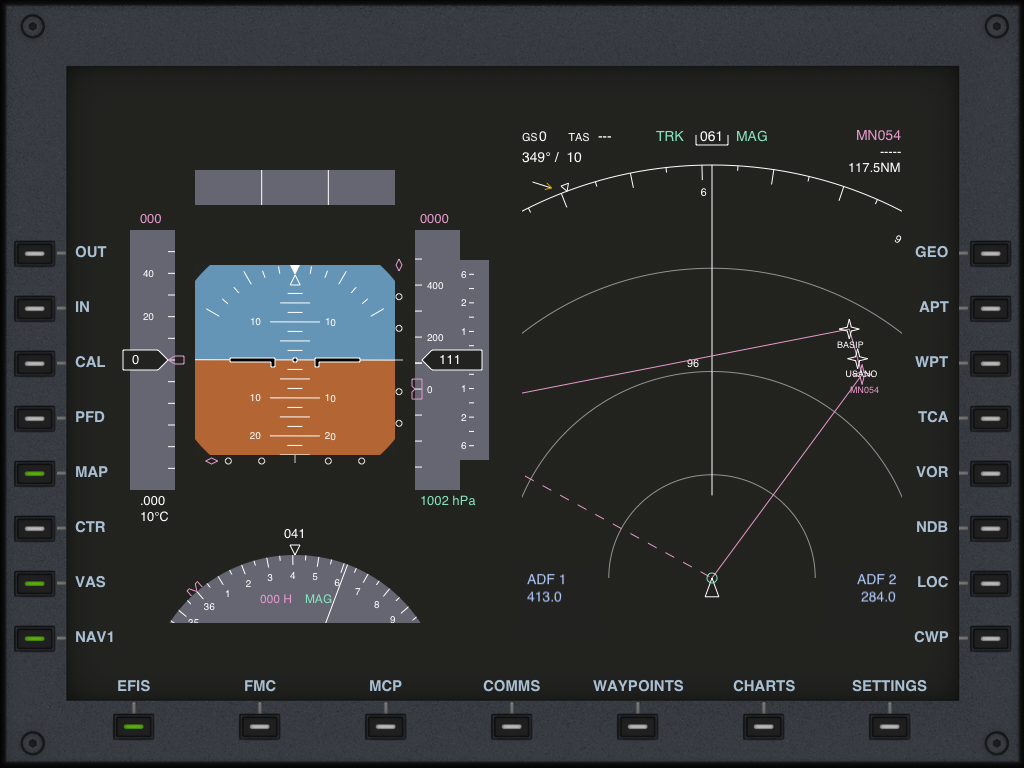The width and height of the screenshot is (1024, 768).
Task: Tap the magenta heading bug on compass
Action: tap(195, 590)
